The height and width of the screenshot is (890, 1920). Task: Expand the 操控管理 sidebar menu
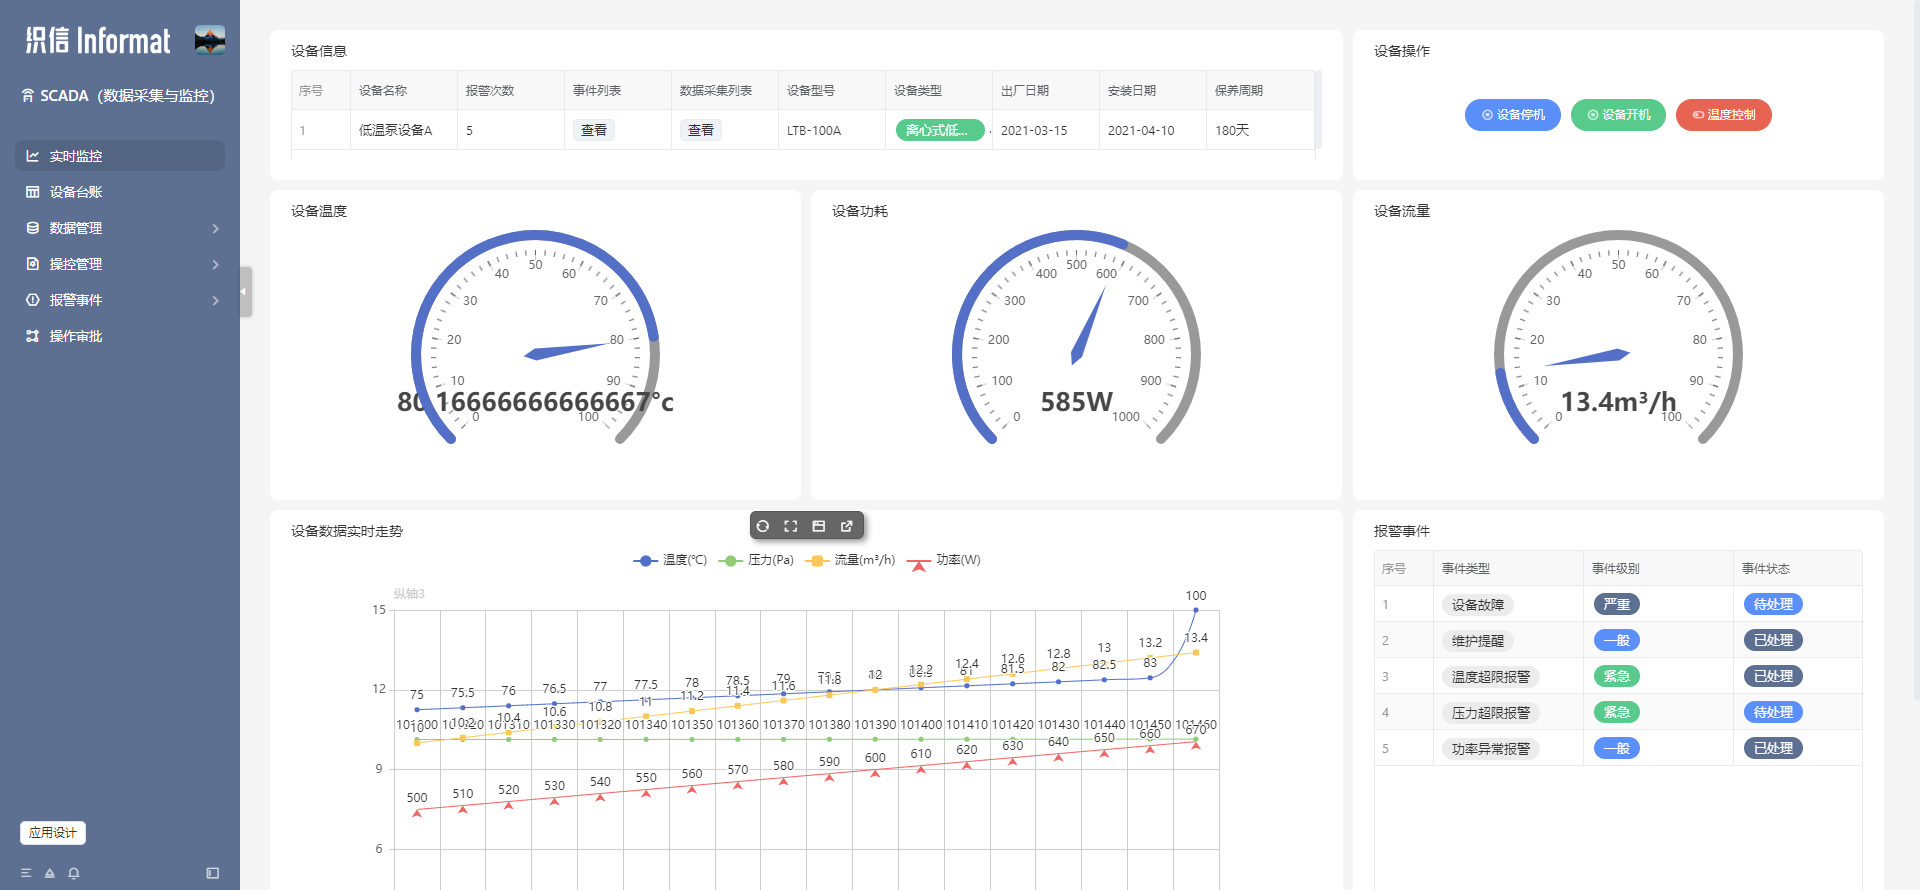coord(120,264)
